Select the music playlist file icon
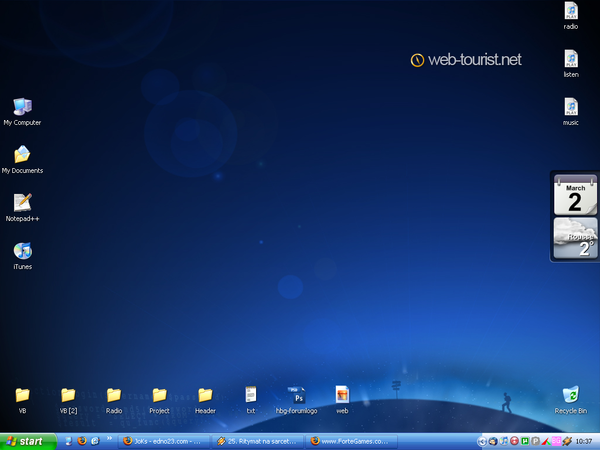600x450 pixels. click(x=571, y=111)
